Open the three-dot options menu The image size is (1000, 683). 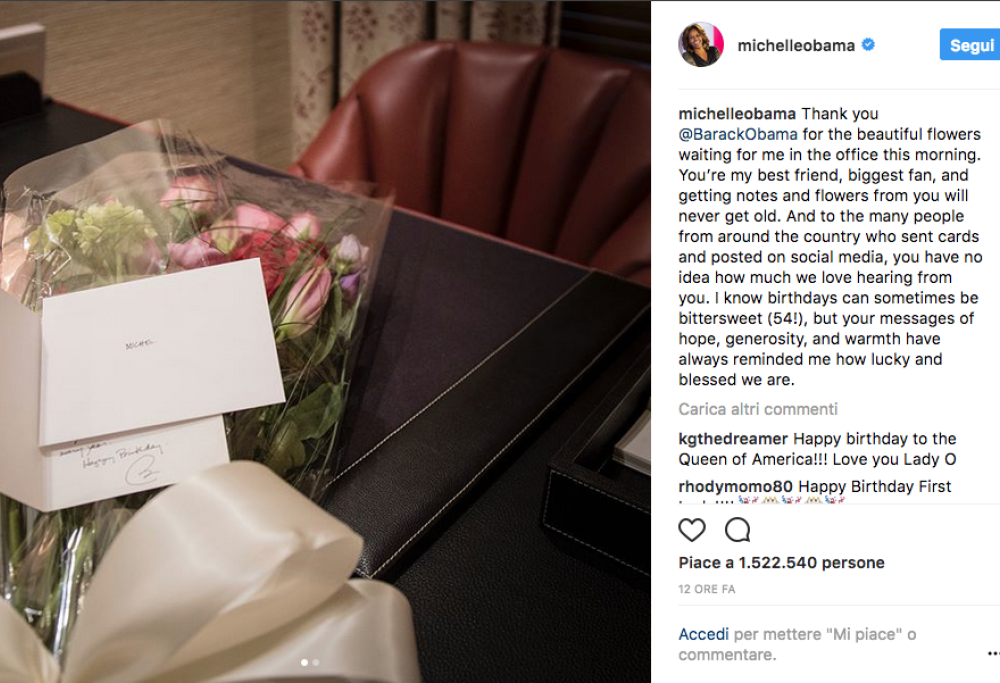pos(994,653)
